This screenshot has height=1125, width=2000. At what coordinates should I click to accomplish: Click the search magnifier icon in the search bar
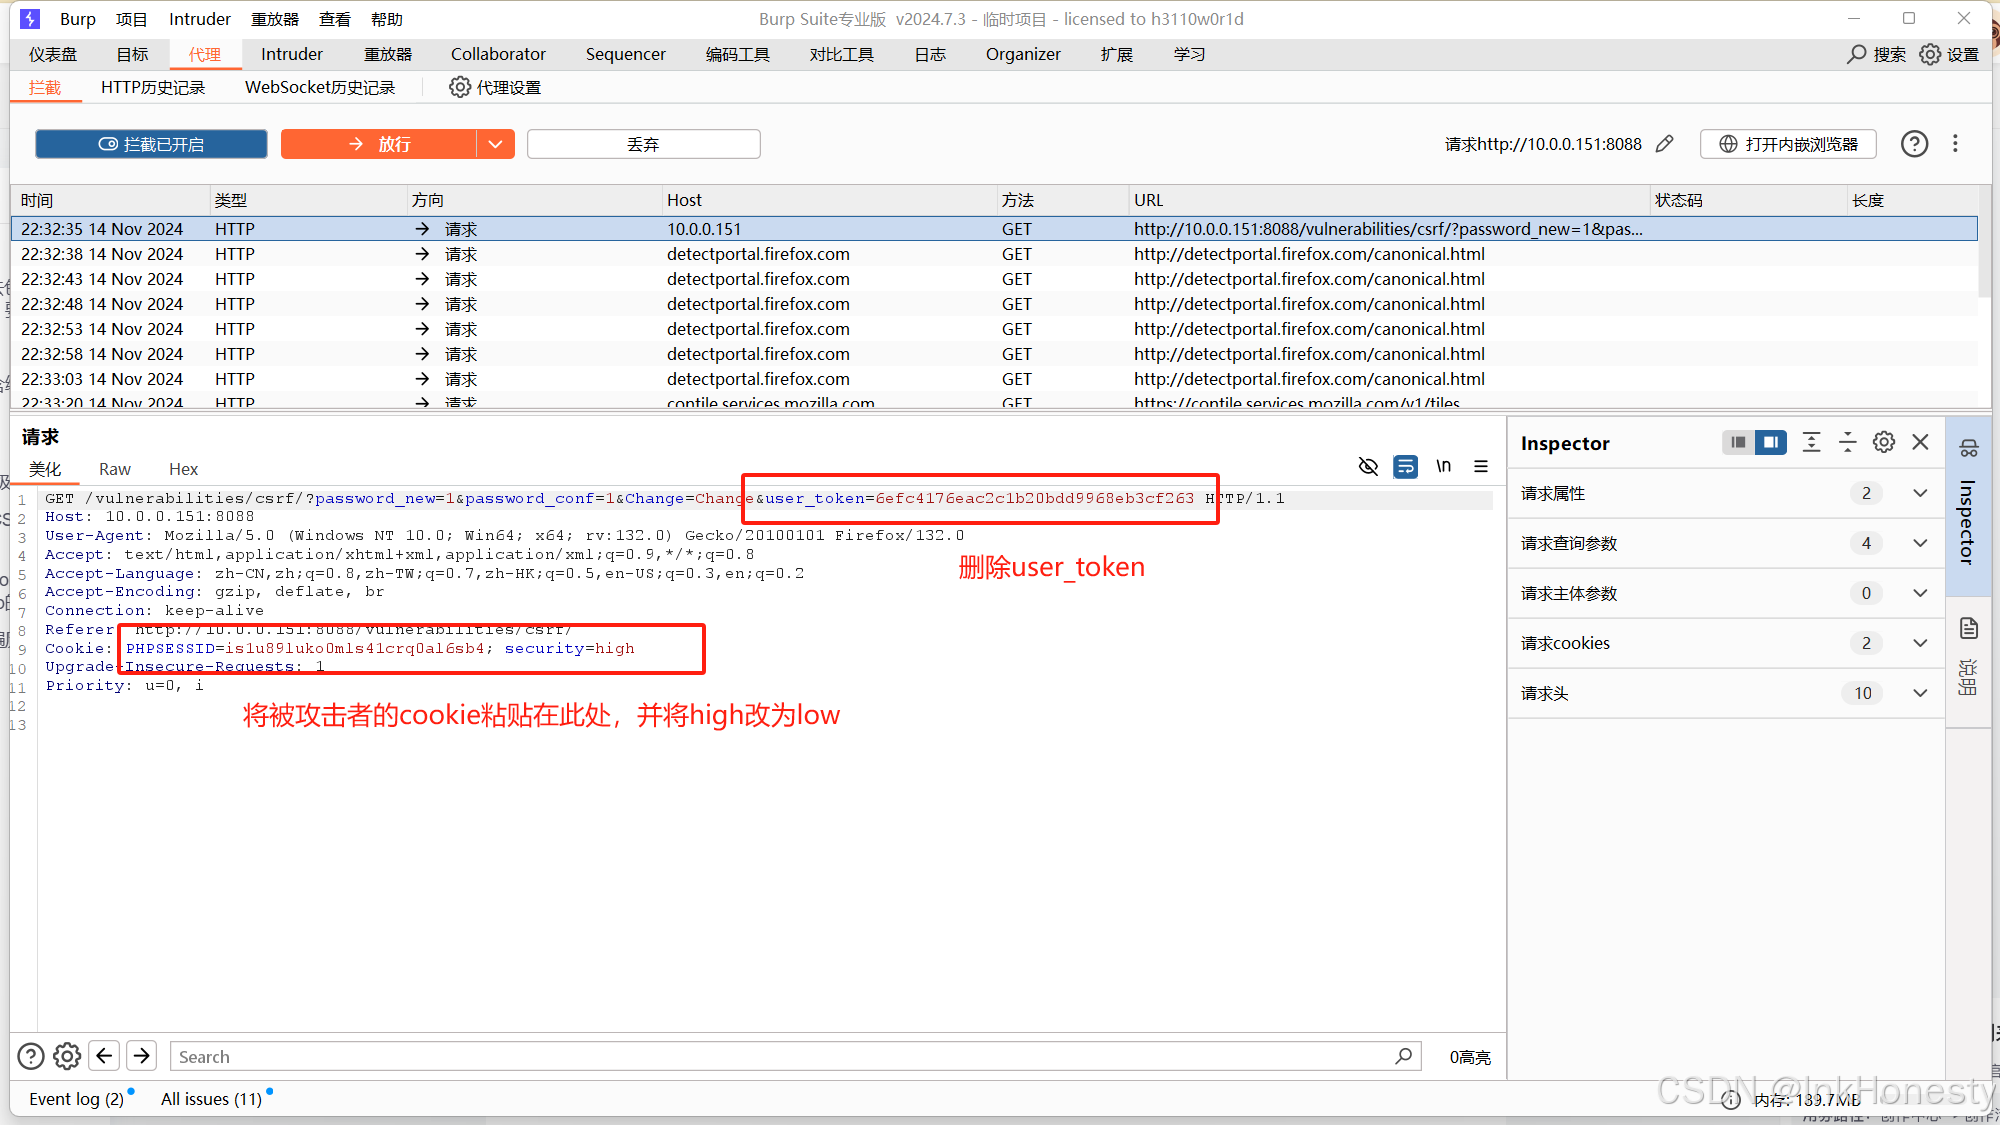pyautogui.click(x=1403, y=1056)
